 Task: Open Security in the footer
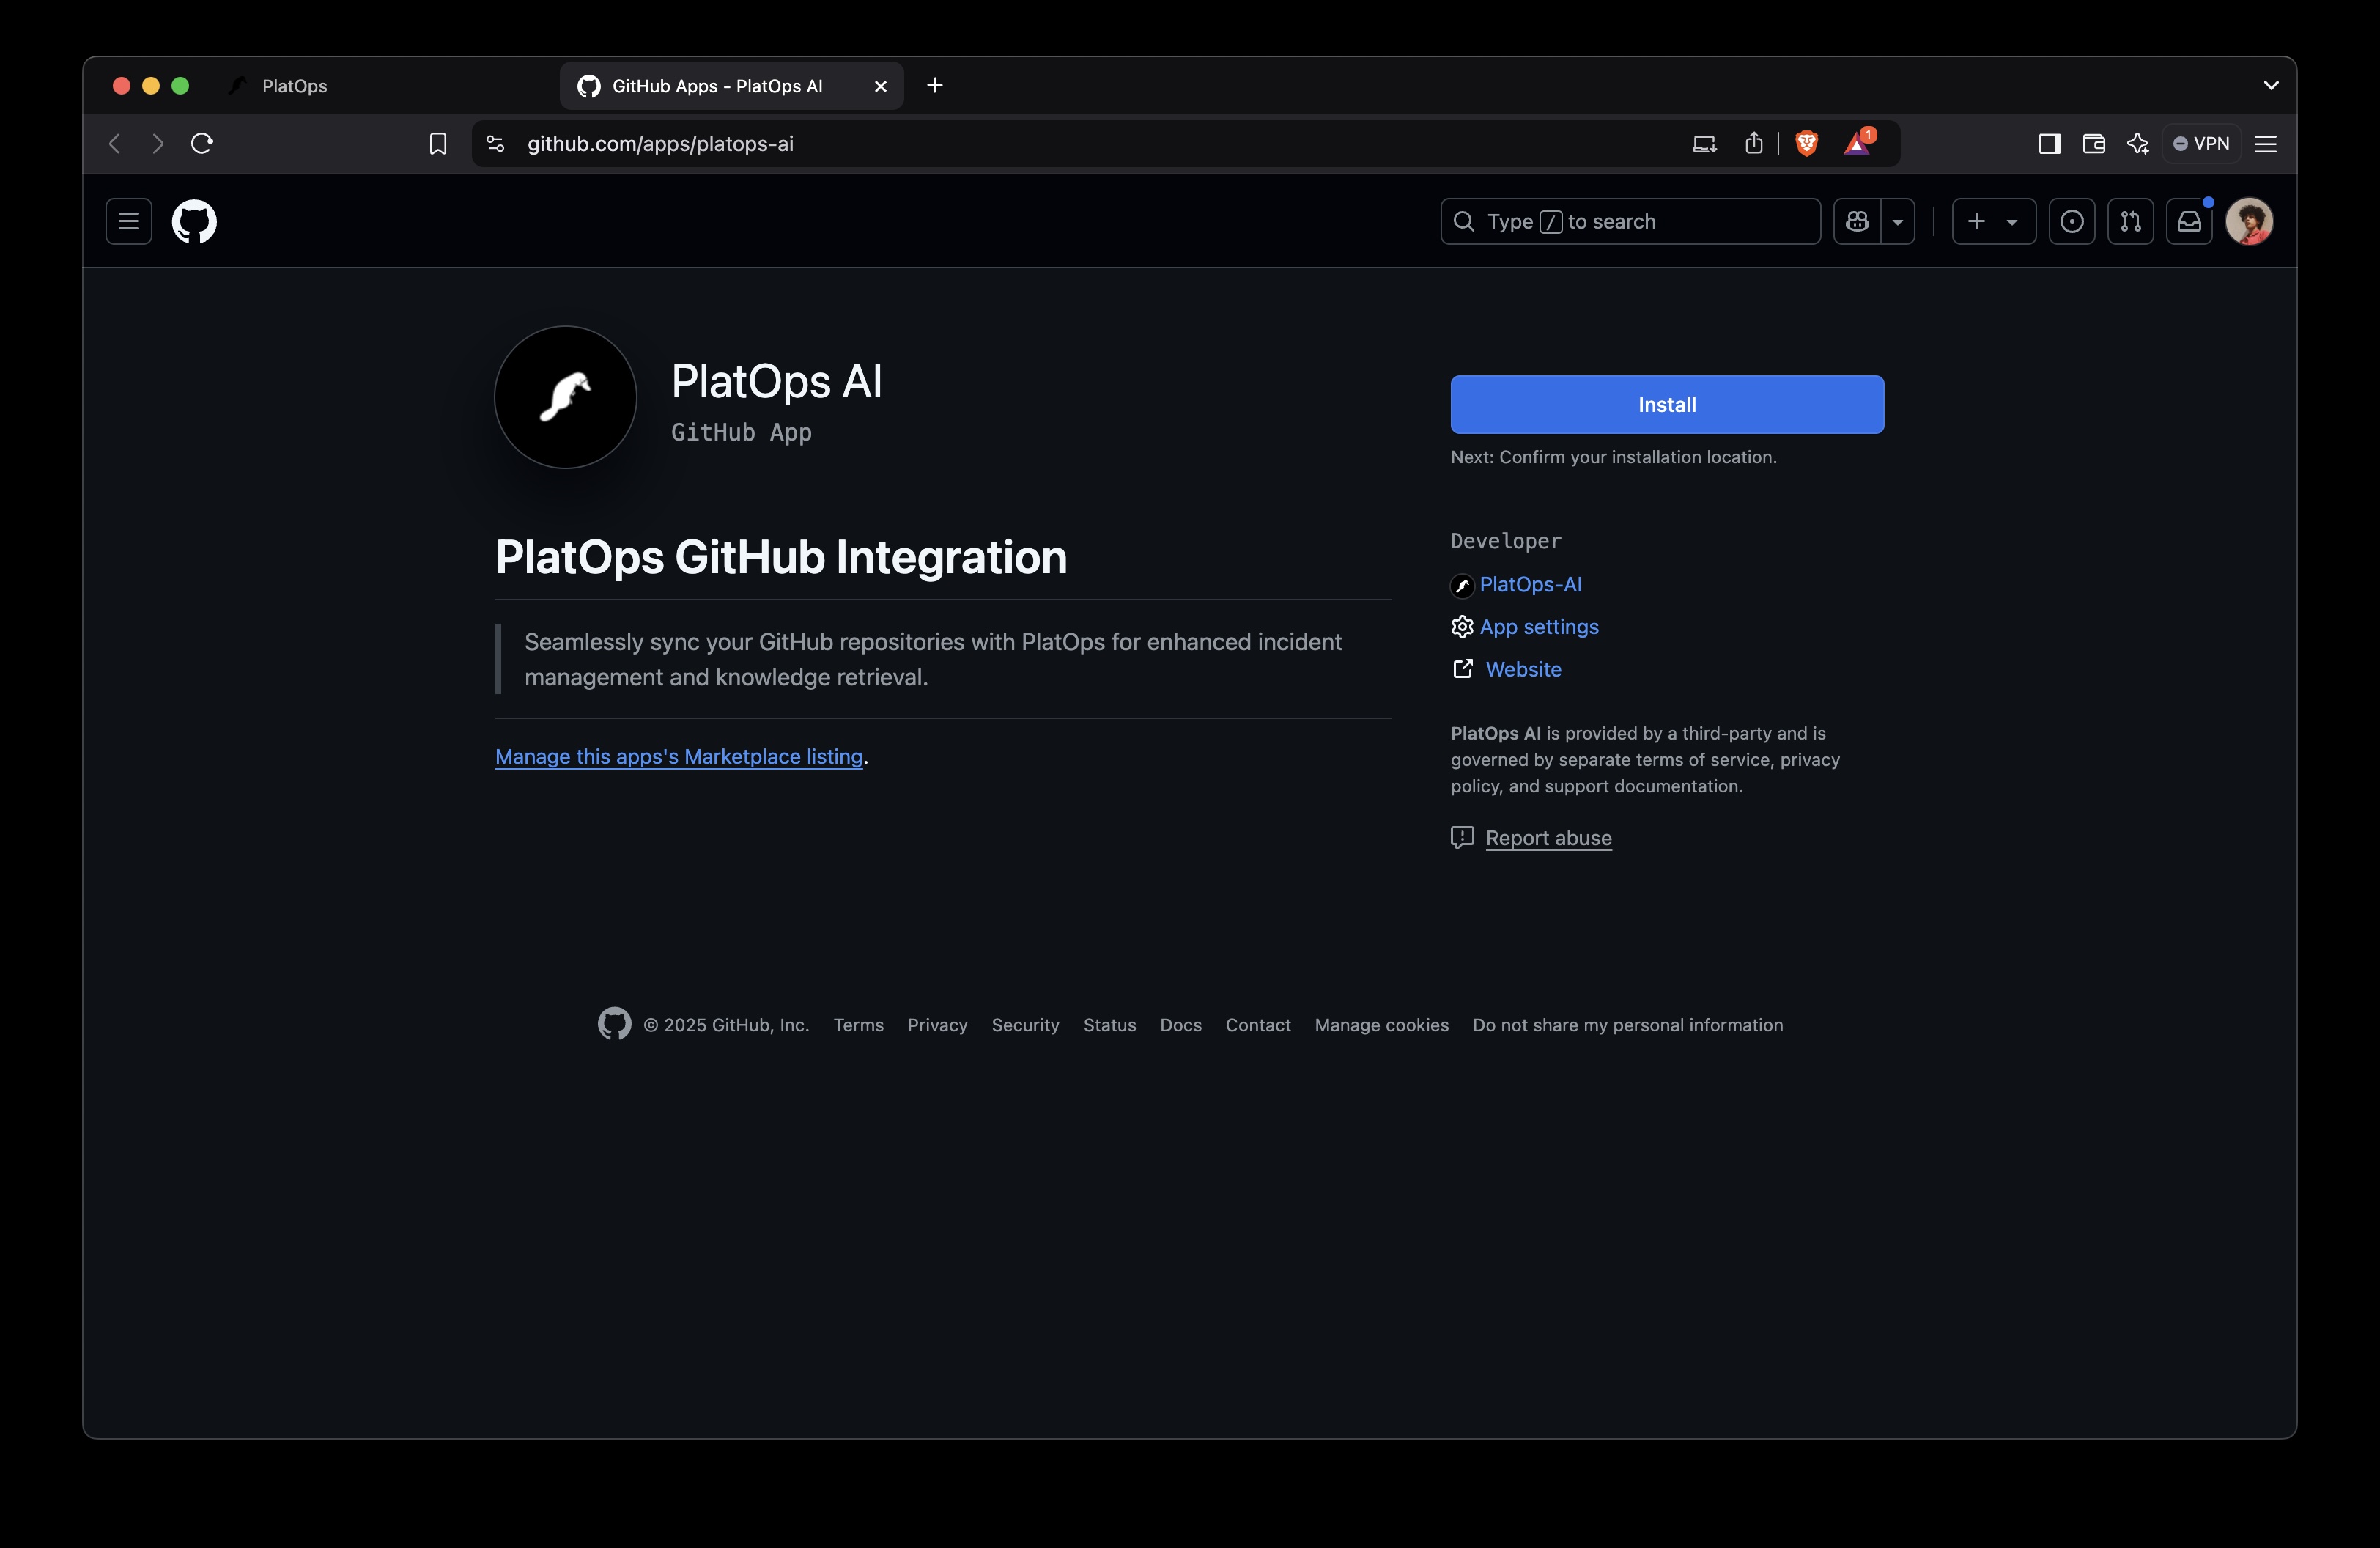pyautogui.click(x=1025, y=1025)
